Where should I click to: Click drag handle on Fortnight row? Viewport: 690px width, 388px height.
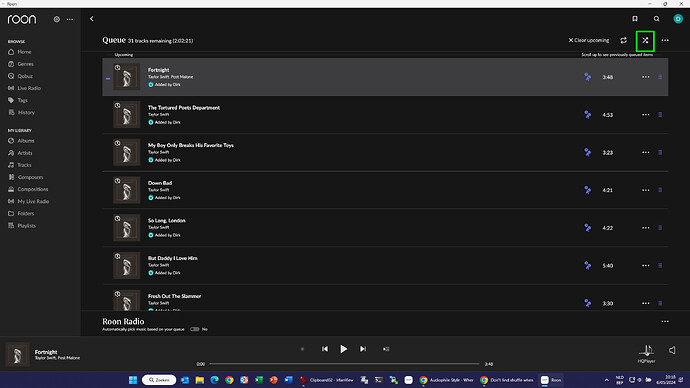(660, 77)
